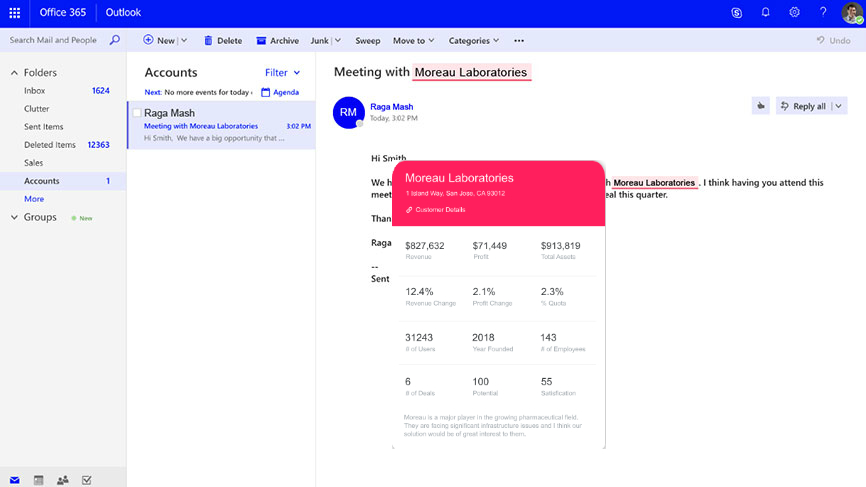The image size is (866, 487).
Task: Click the like thumbs-up icon
Action: pyautogui.click(x=761, y=106)
